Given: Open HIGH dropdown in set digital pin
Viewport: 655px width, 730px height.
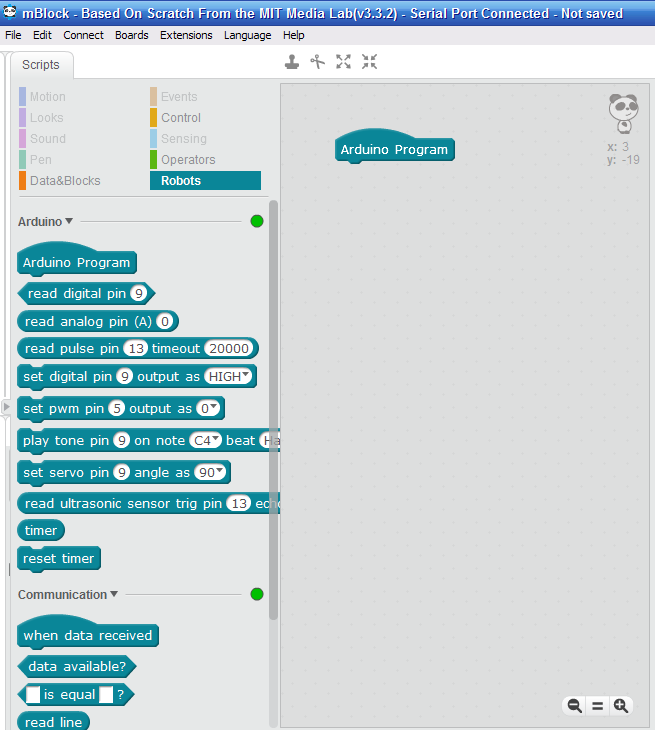Looking at the screenshot, I should point(228,376).
